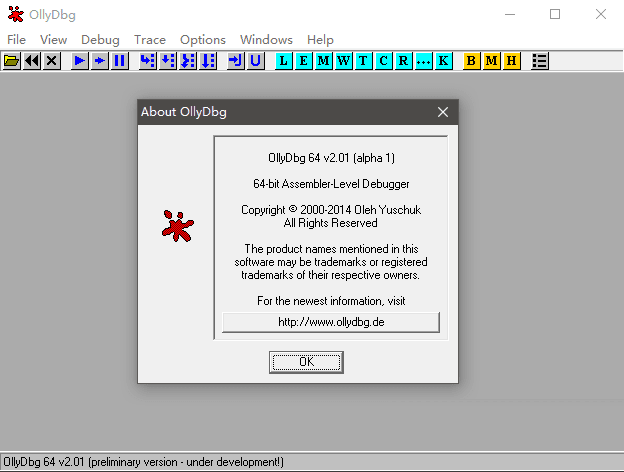
Task: Open the Options menu
Action: [203, 40]
